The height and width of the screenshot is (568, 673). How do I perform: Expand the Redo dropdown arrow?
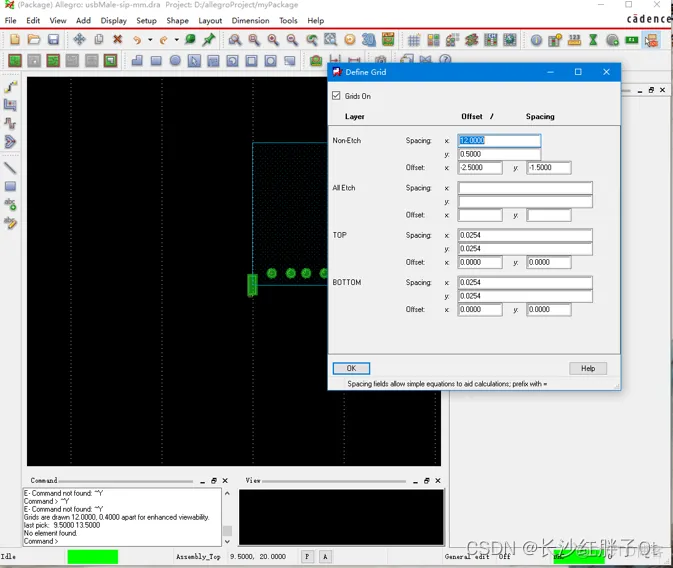176,40
